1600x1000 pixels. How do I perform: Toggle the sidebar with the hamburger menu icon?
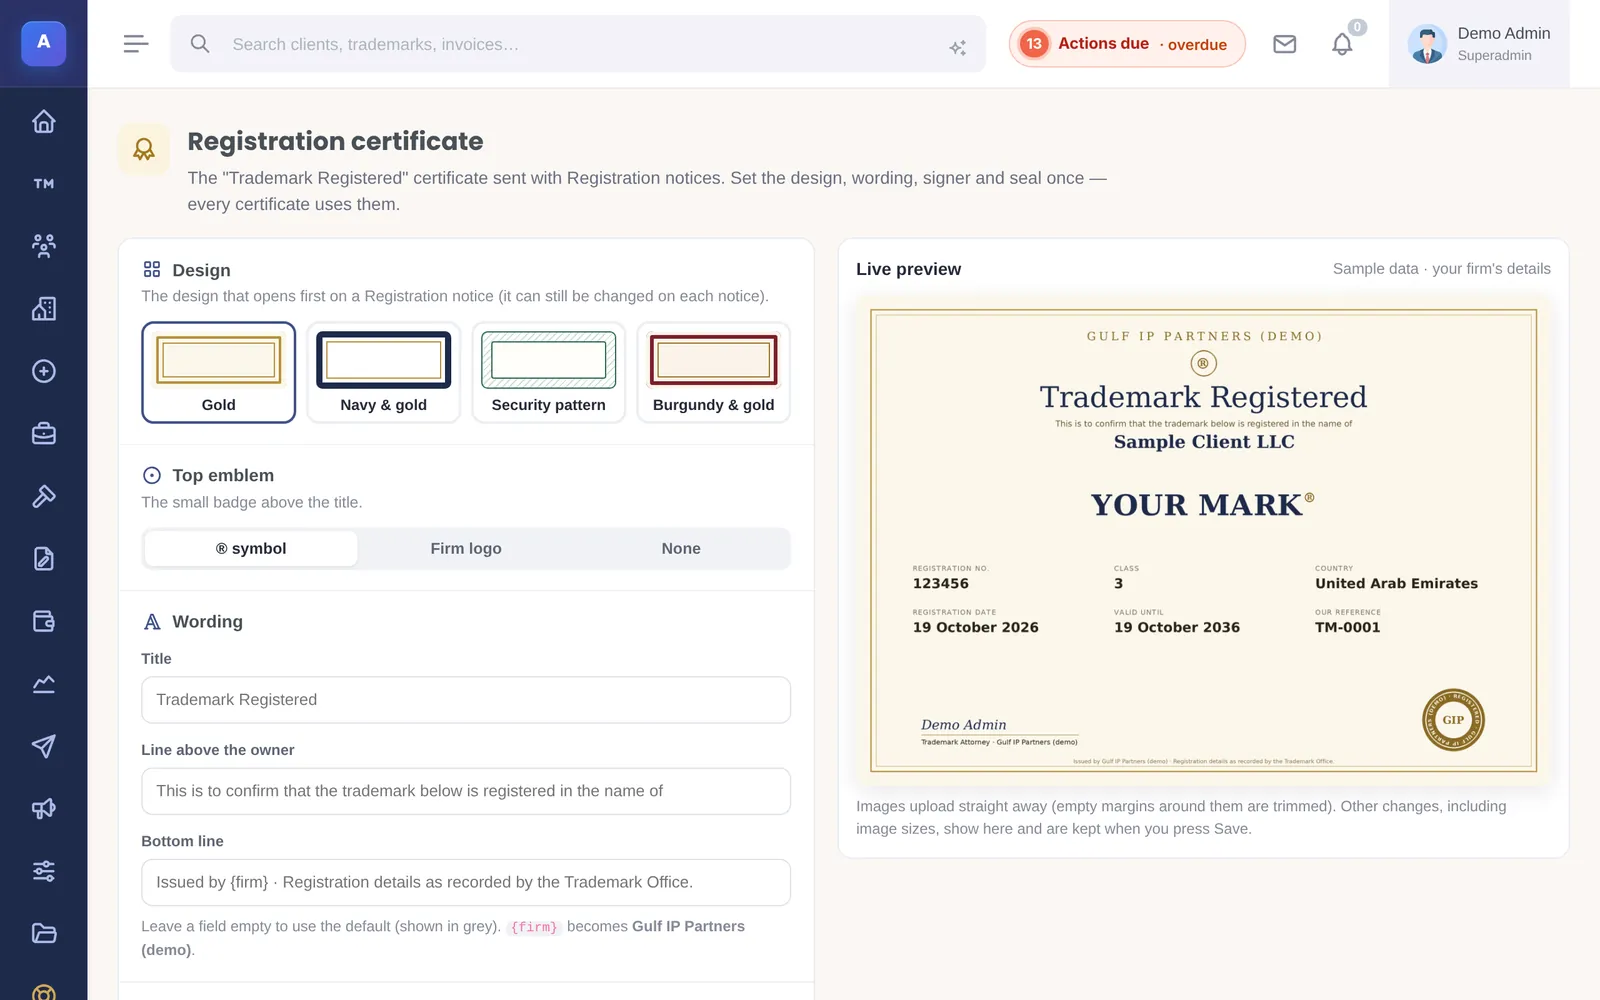click(x=136, y=44)
